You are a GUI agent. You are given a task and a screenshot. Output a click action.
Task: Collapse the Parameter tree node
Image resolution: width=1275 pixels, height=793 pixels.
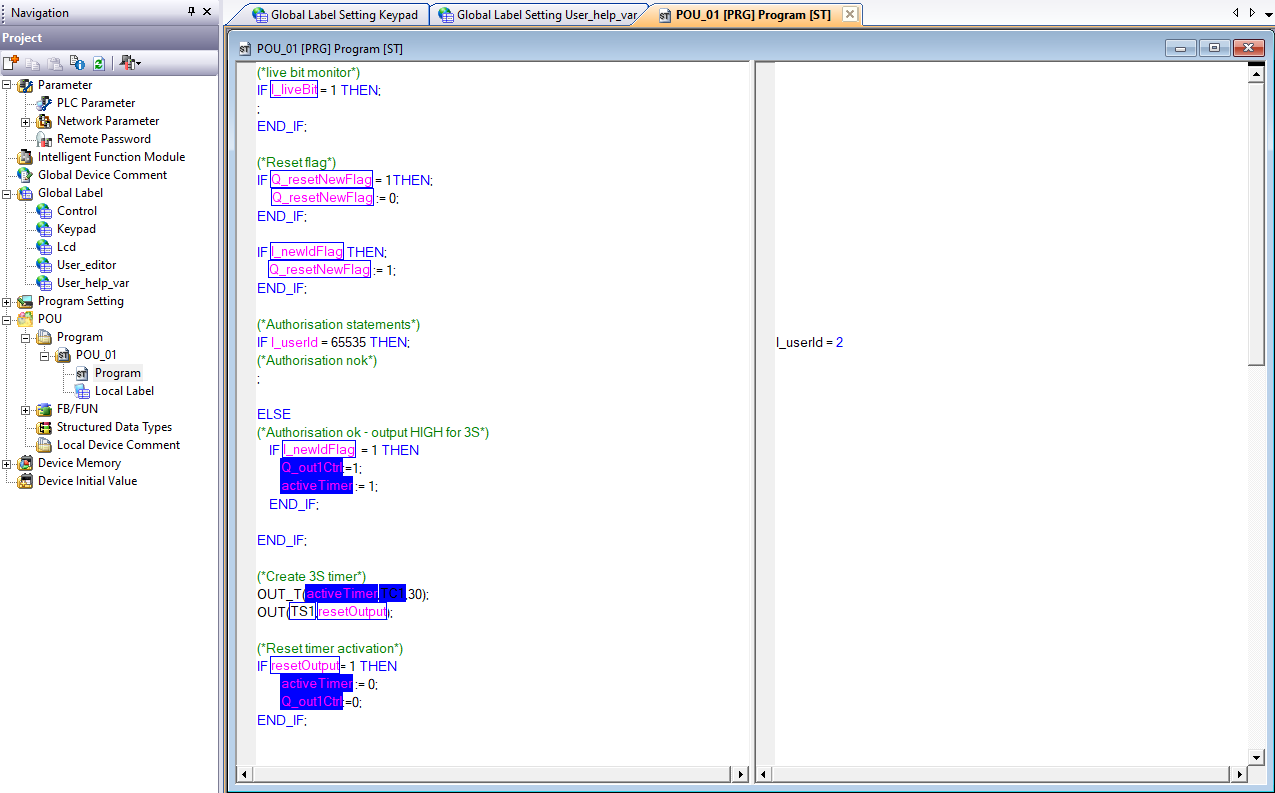7,85
